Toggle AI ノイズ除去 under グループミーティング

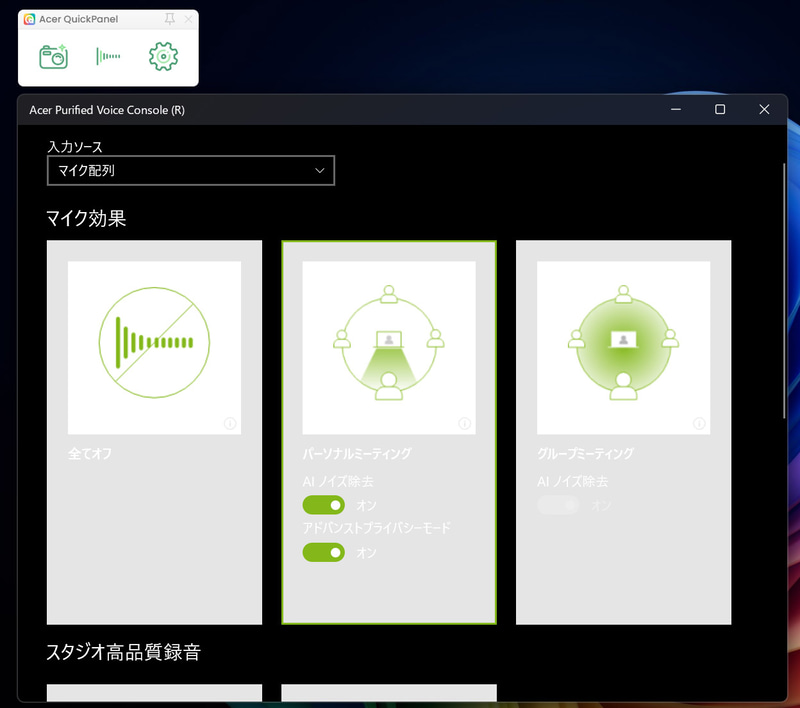point(558,505)
